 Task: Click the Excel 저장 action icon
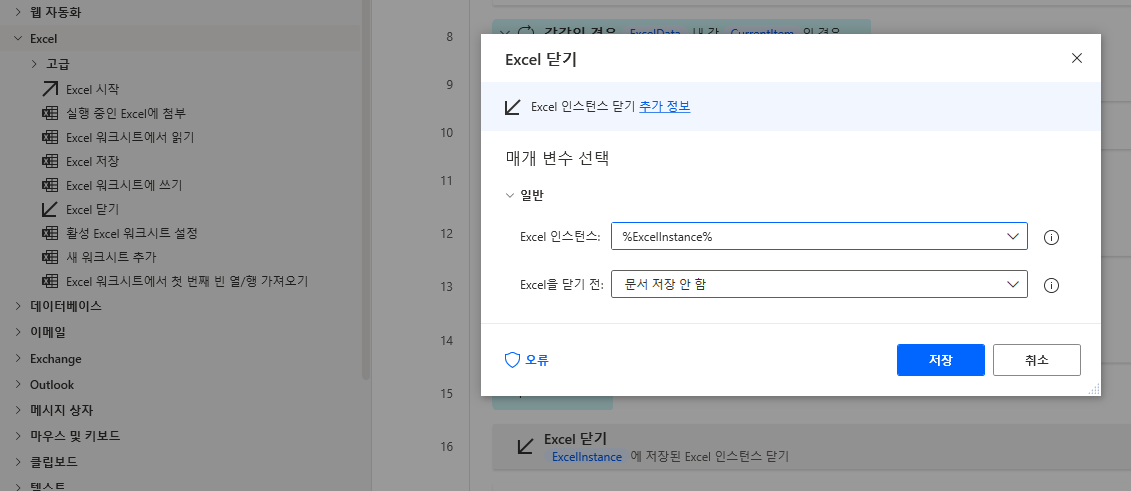50,161
